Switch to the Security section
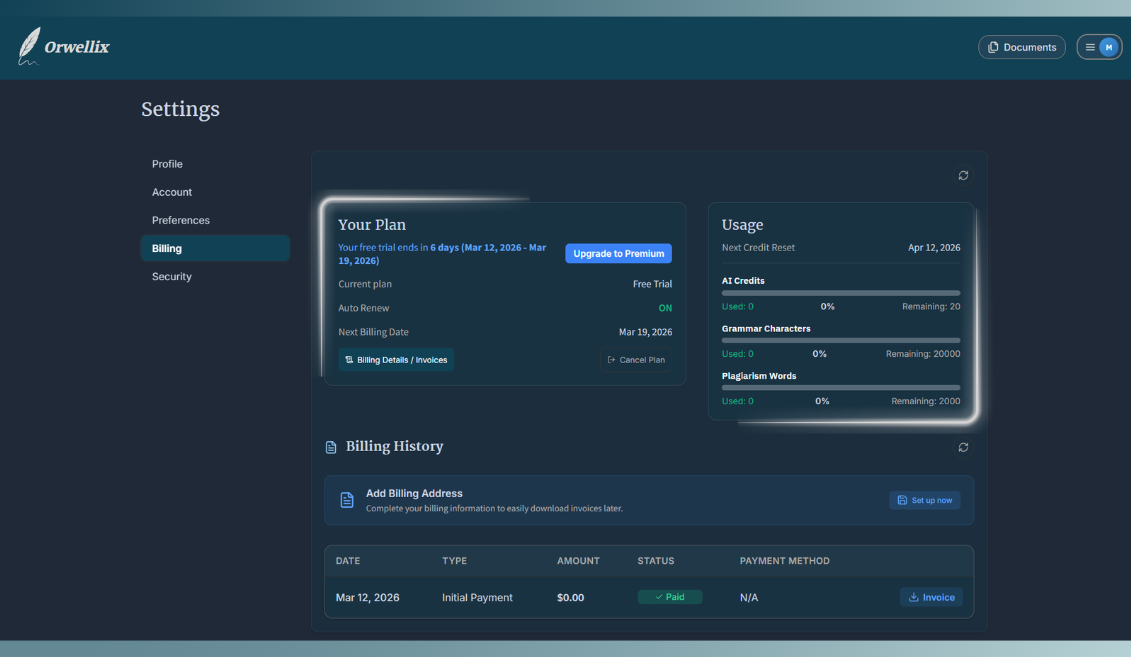This screenshot has height=657, width=1131. [171, 276]
